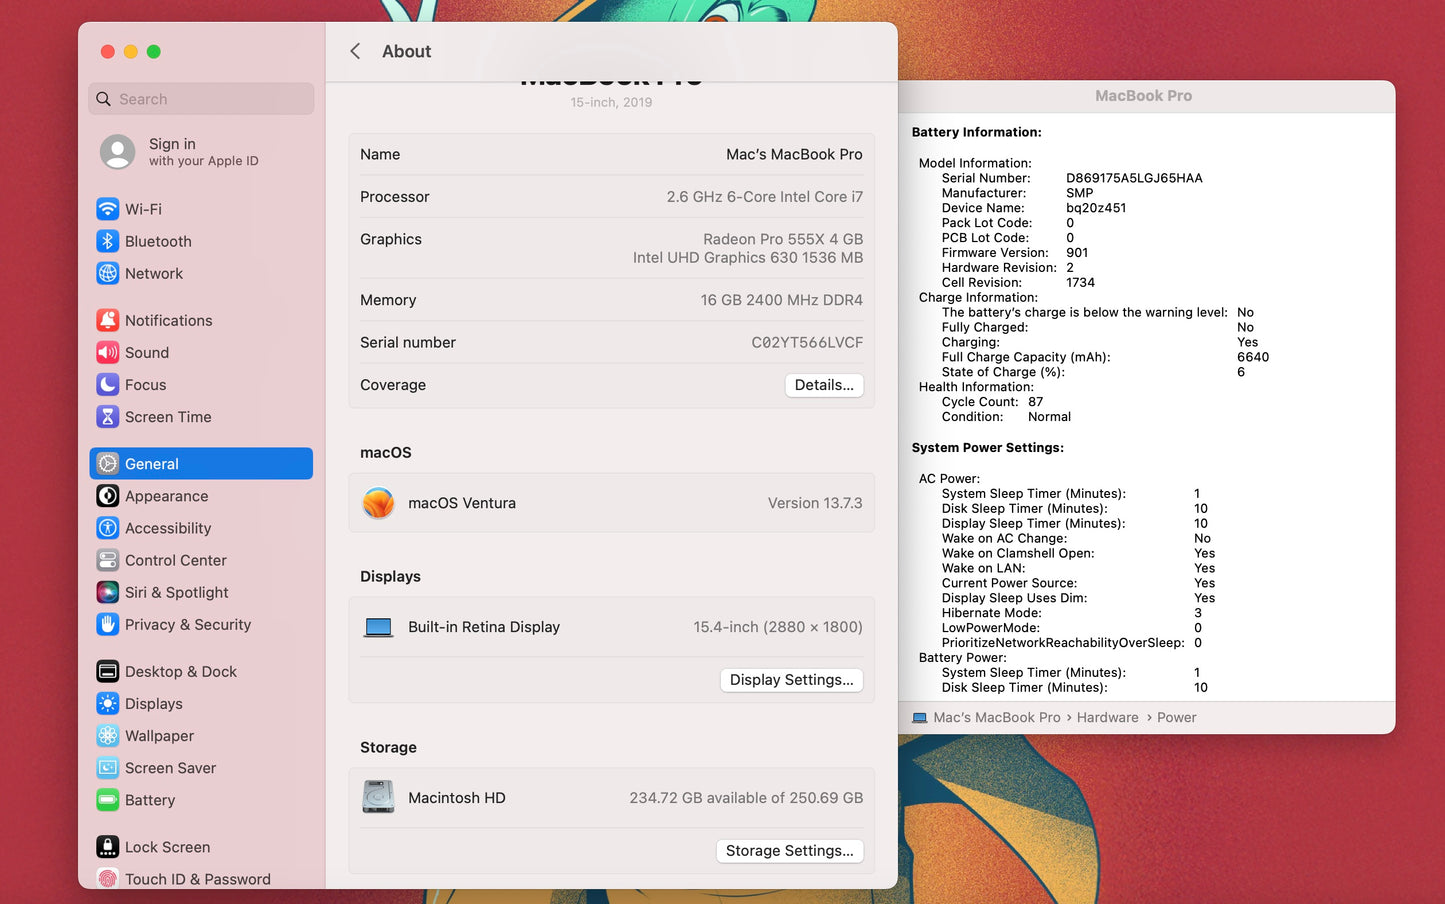Viewport: 1445px width, 904px height.
Task: Click Radeon Pro 555X 4 GB text
Action: 782,239
